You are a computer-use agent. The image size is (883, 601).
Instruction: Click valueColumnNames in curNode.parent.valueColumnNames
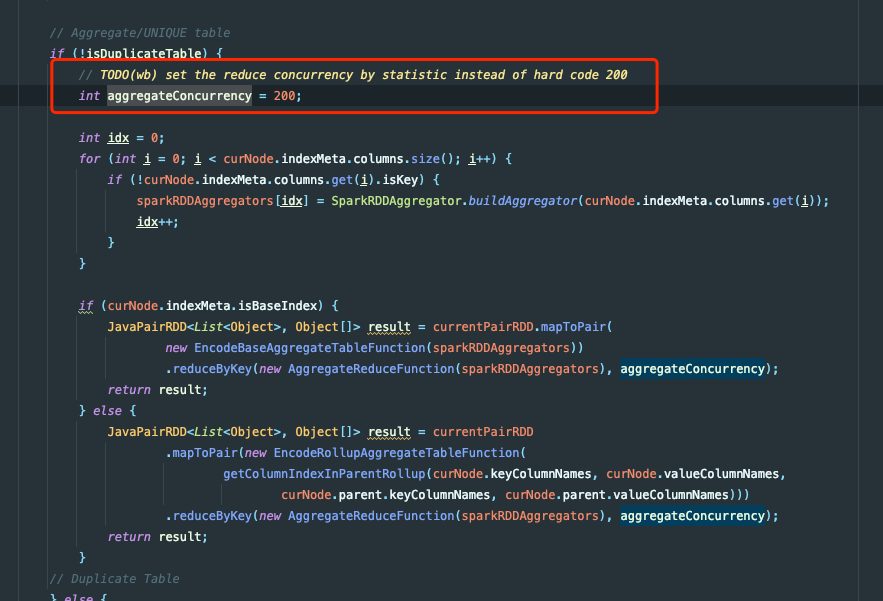[671, 495]
